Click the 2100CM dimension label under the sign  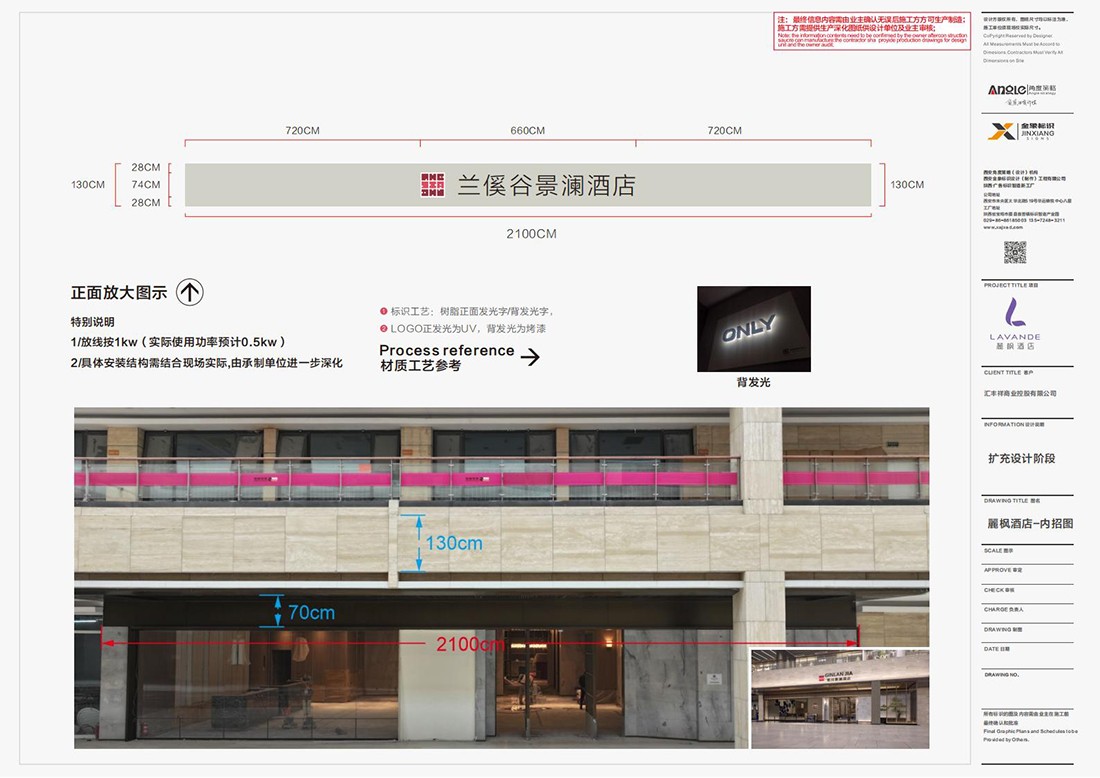(x=530, y=234)
